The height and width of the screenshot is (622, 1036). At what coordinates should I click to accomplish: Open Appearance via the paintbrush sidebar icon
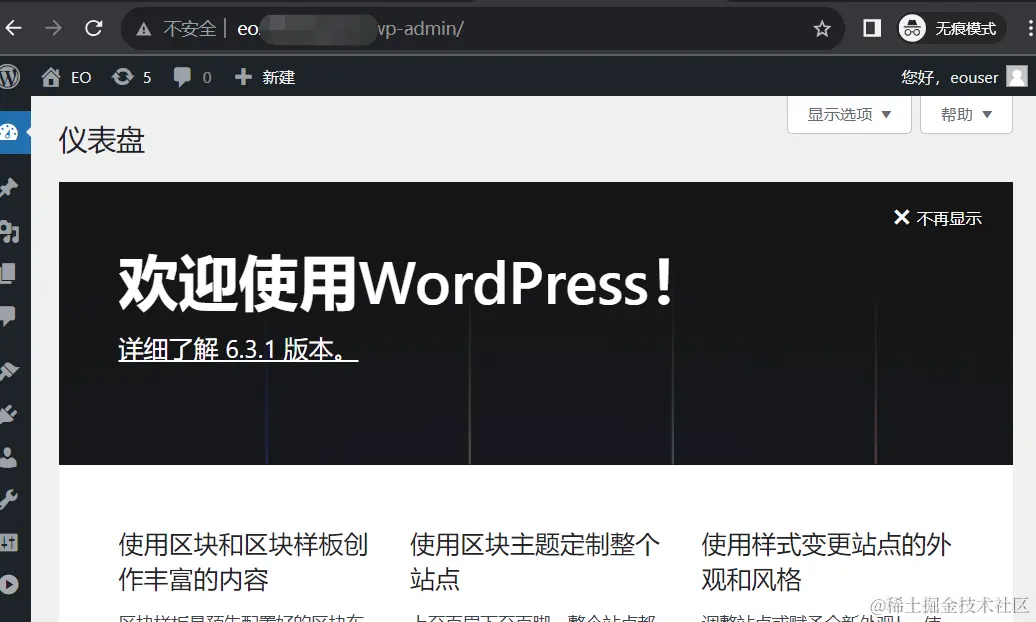(x=9, y=371)
